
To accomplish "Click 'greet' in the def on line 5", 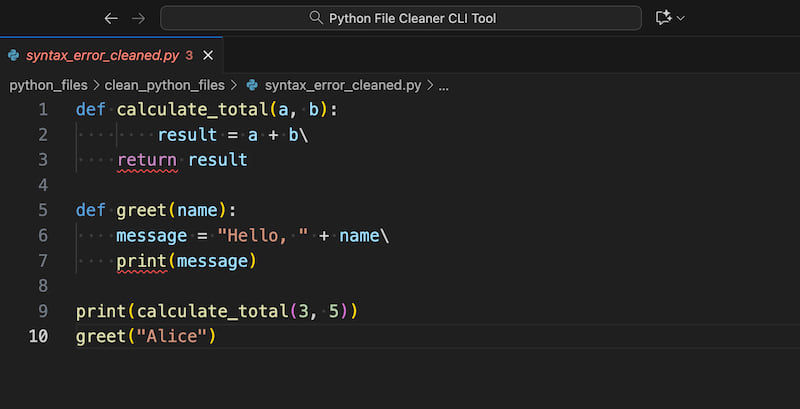I will 141,210.
